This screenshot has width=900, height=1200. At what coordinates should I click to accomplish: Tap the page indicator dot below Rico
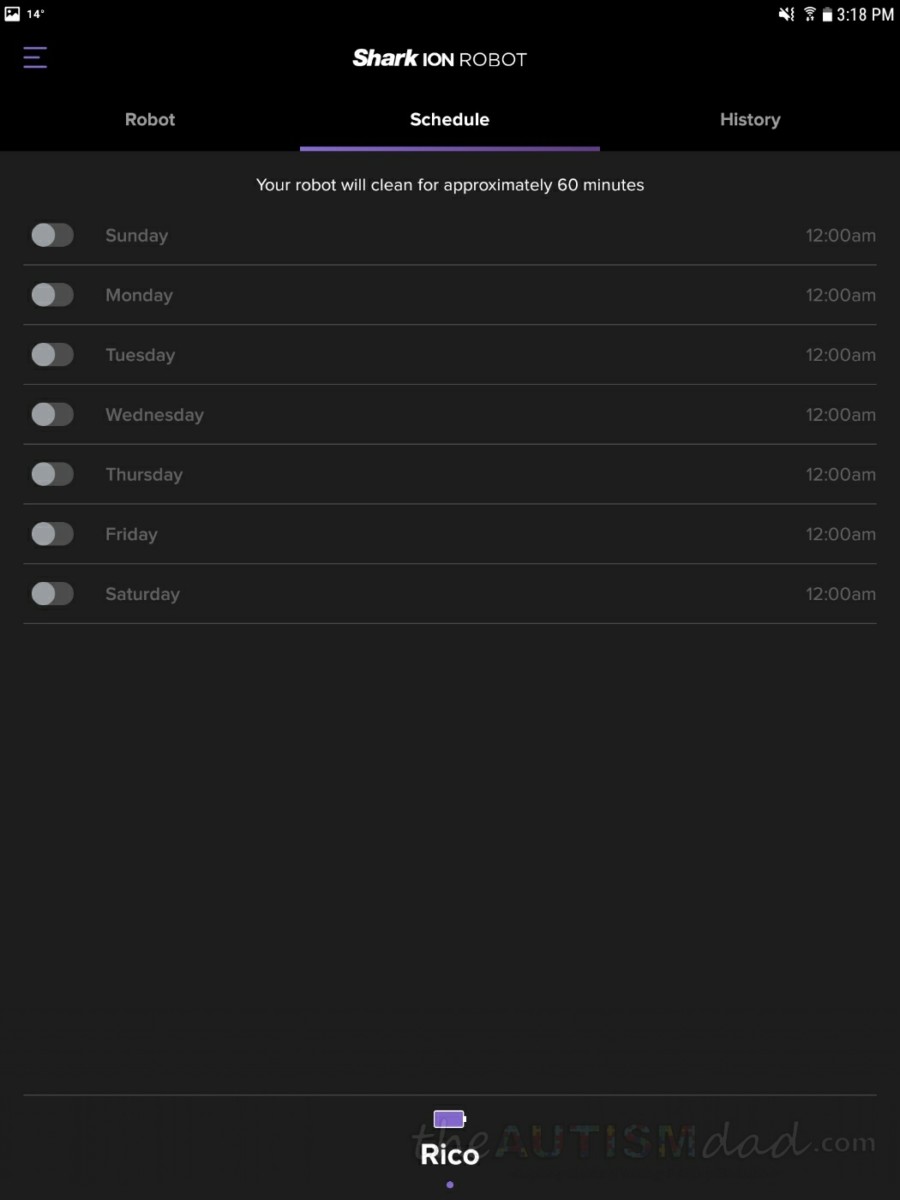(x=450, y=1185)
